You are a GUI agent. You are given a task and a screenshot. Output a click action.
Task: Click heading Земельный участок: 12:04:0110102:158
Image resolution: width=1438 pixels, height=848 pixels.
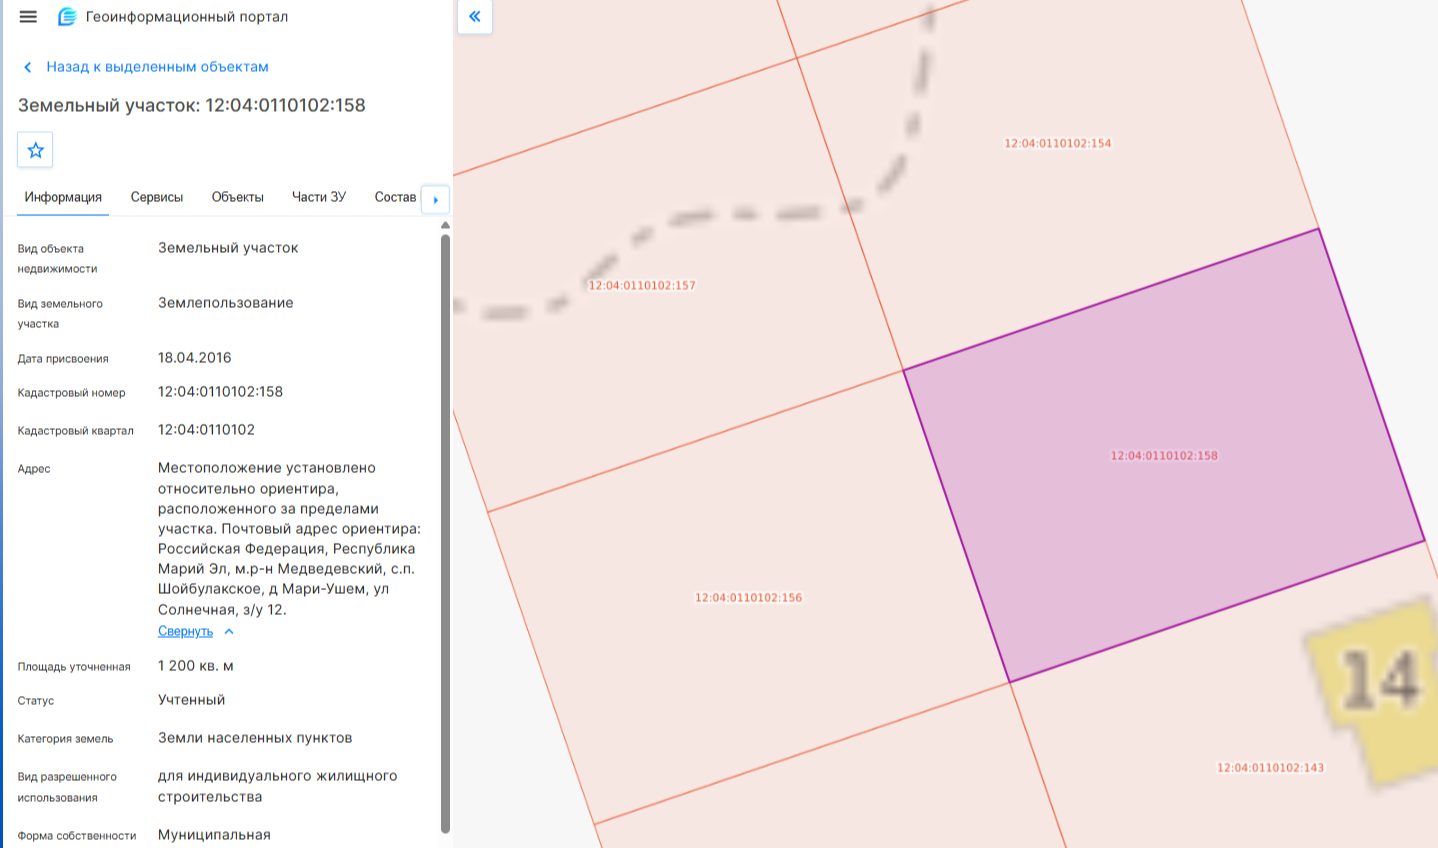point(192,105)
